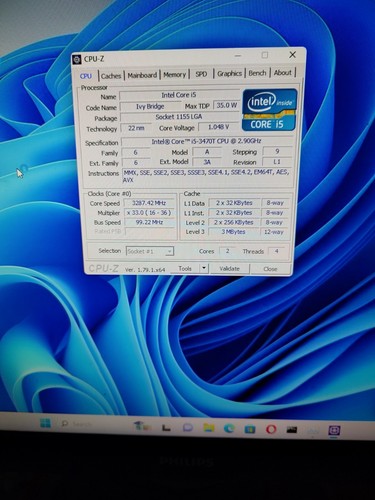Screen dimensions: 375x500
Task: Open File Explorer from the taskbar
Action: pyautogui.click(x=209, y=428)
